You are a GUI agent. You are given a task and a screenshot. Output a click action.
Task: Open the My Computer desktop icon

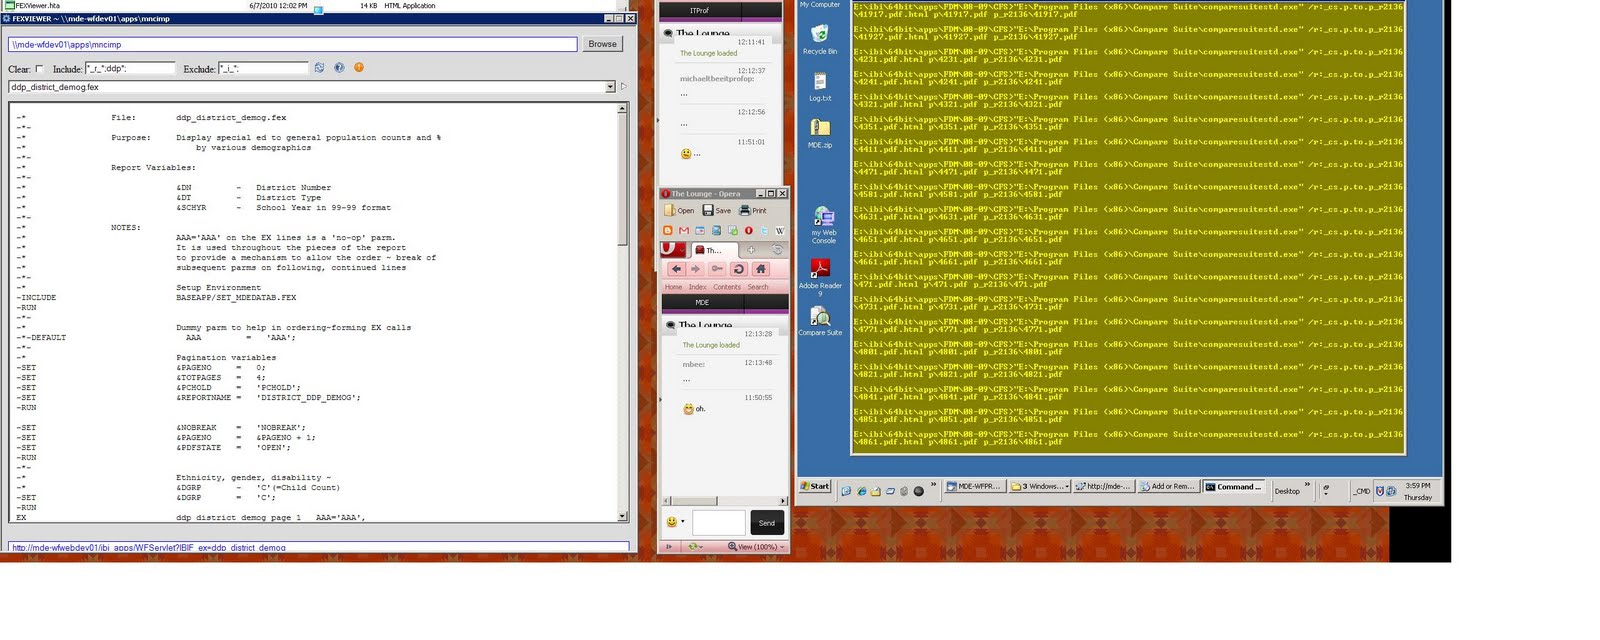[x=820, y=5]
